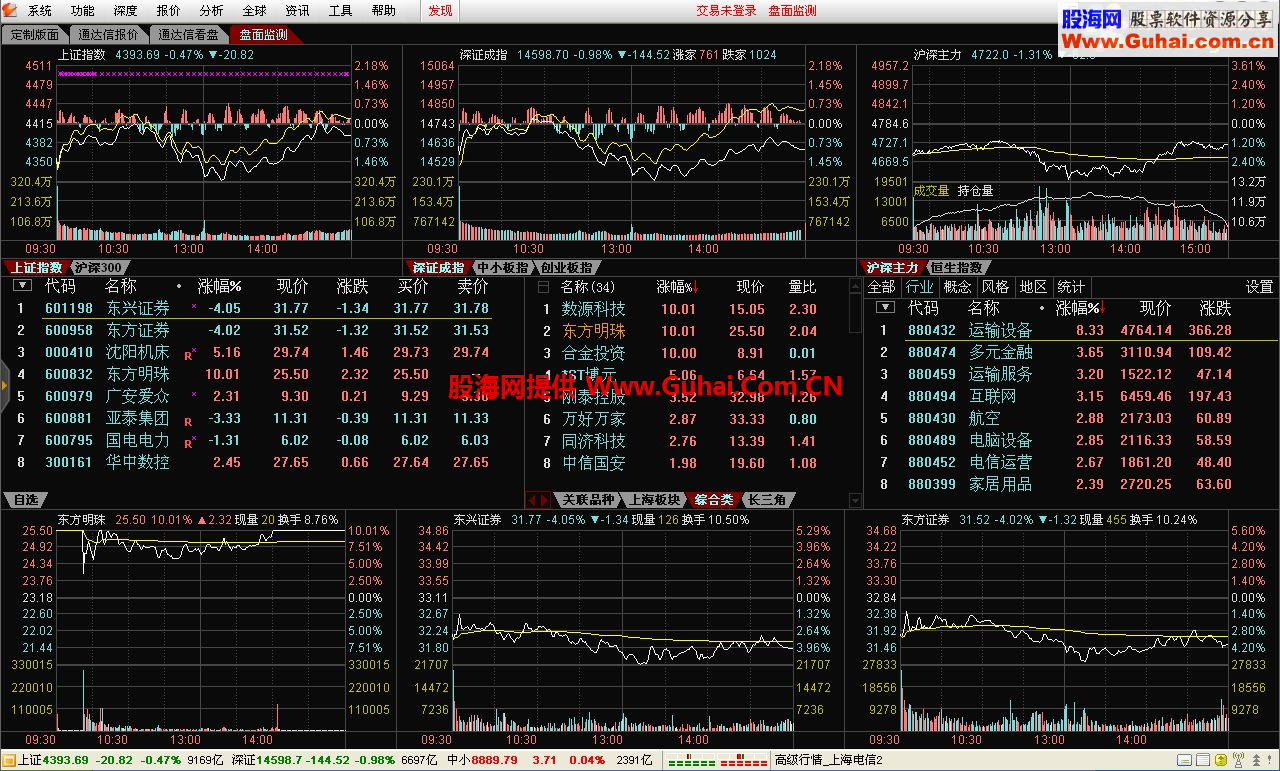1280x771 pixels.
Task: Select sector row 880399 家居用品
Action: coord(1070,484)
